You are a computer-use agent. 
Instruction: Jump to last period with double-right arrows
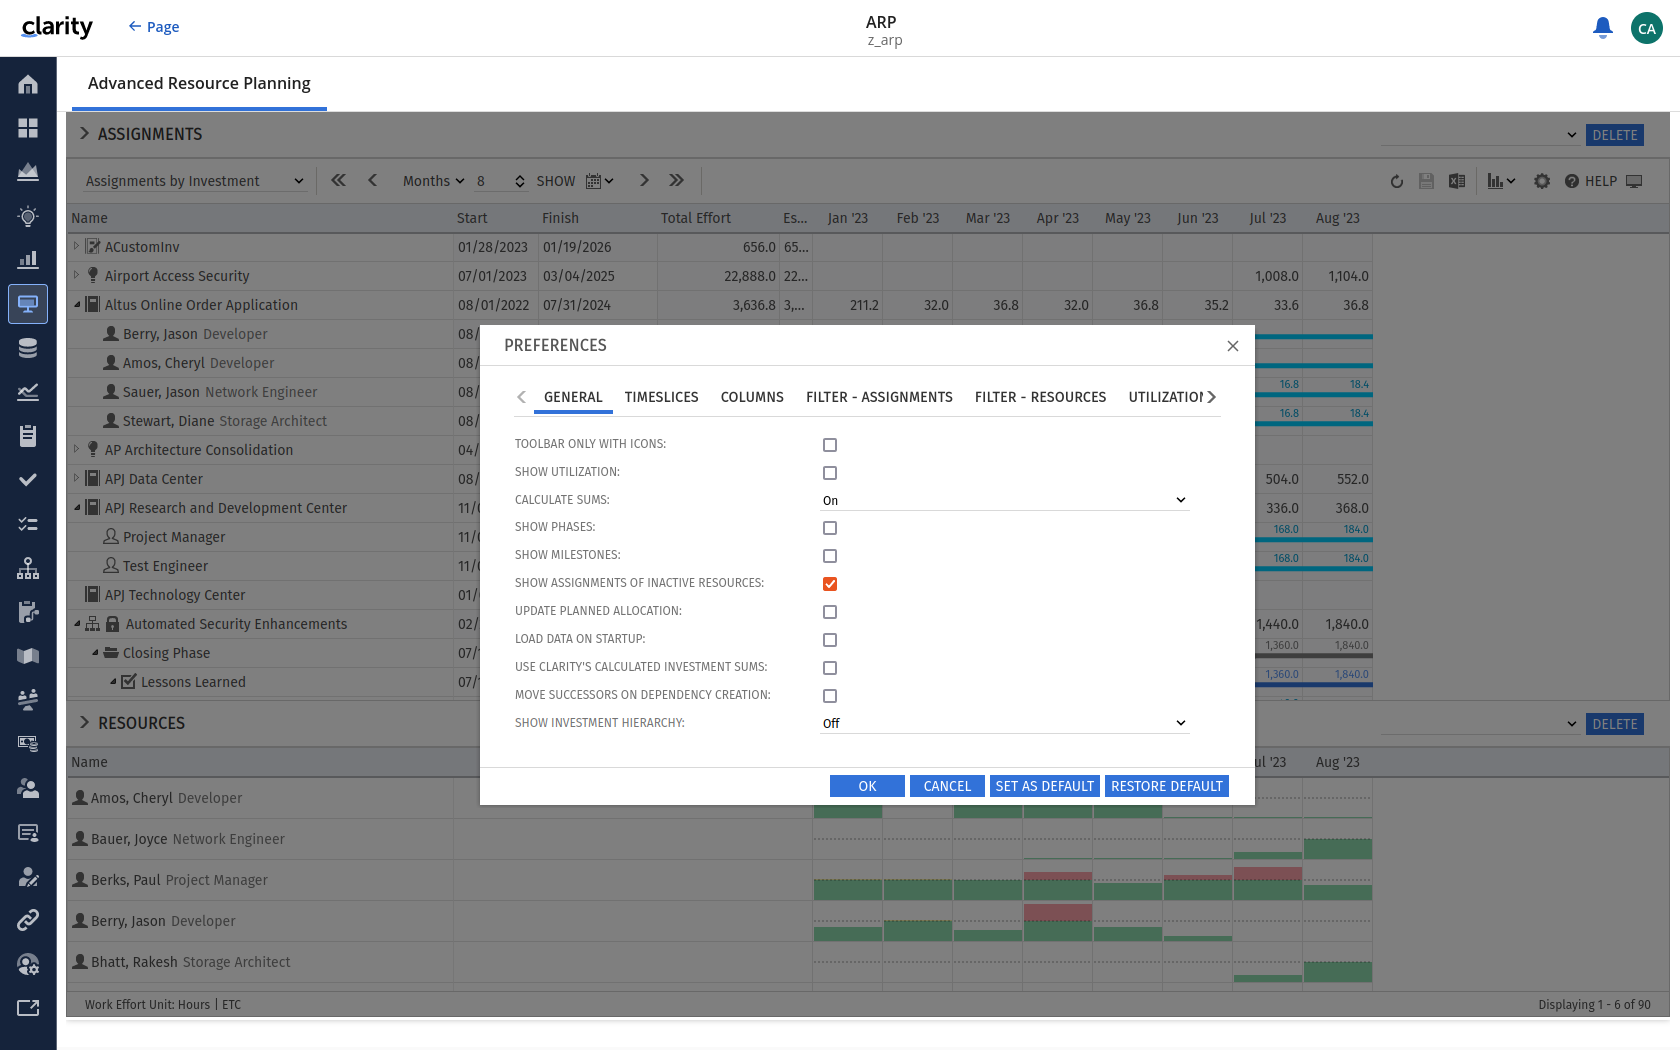(x=677, y=180)
